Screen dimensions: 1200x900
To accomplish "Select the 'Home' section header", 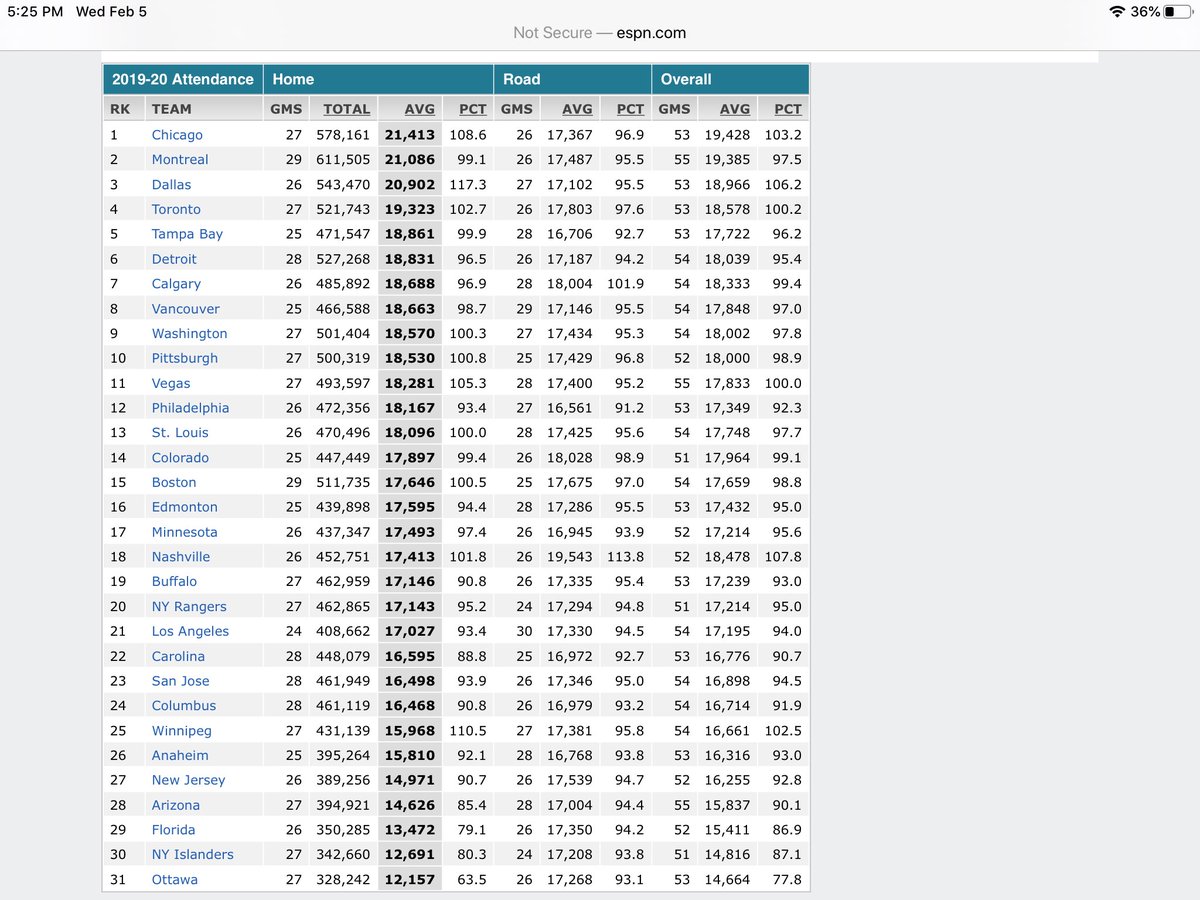I will pyautogui.click(x=293, y=79).
